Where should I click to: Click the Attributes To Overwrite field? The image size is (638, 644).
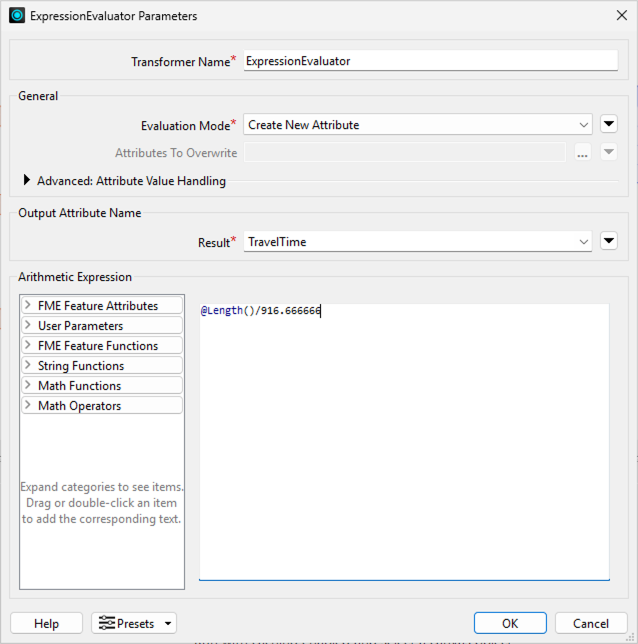pyautogui.click(x=405, y=152)
